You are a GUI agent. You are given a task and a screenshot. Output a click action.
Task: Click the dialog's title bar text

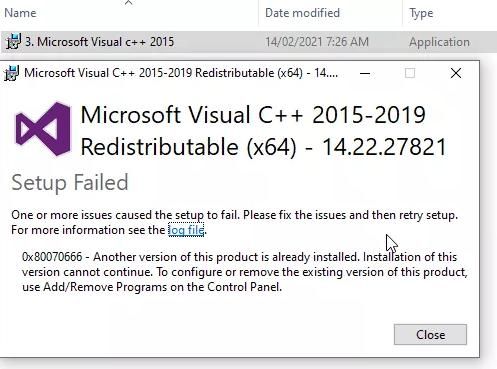point(181,73)
